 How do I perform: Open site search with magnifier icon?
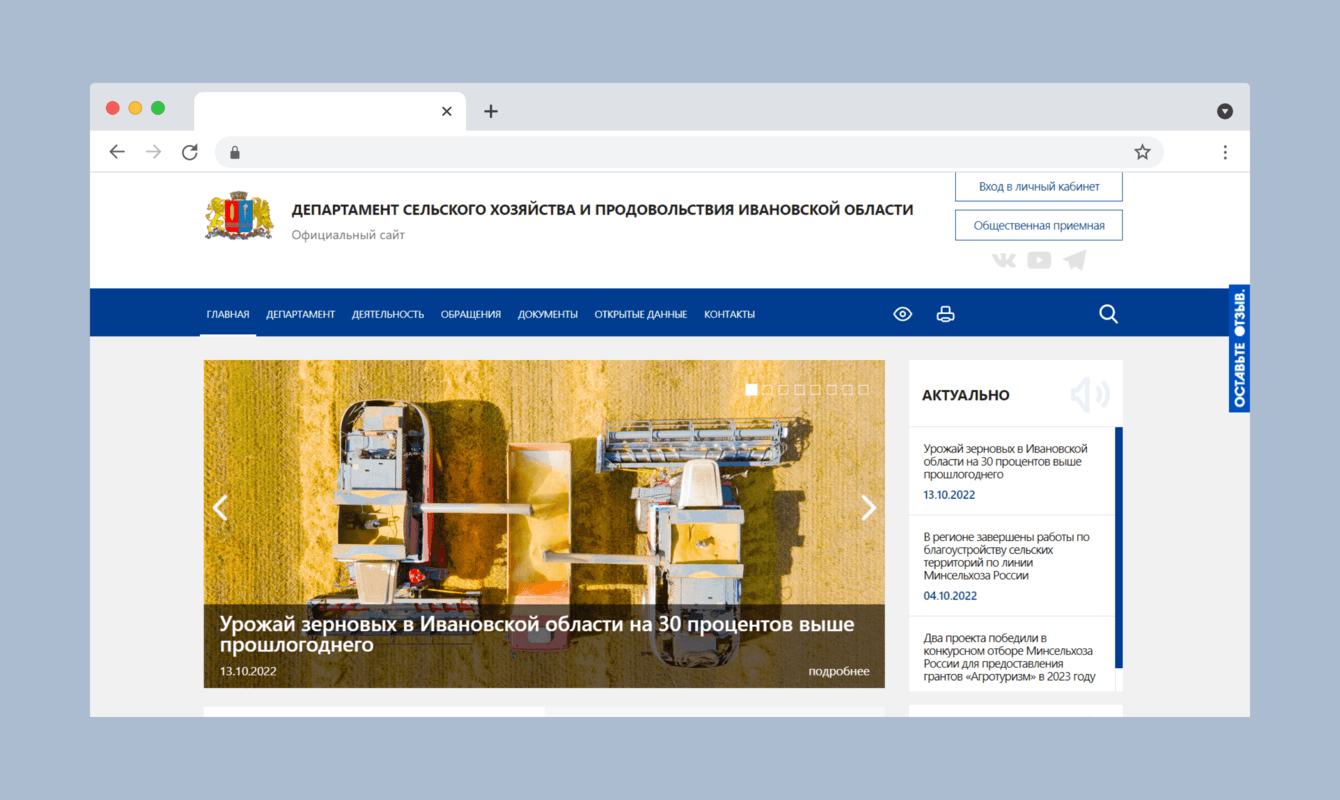tap(1107, 313)
